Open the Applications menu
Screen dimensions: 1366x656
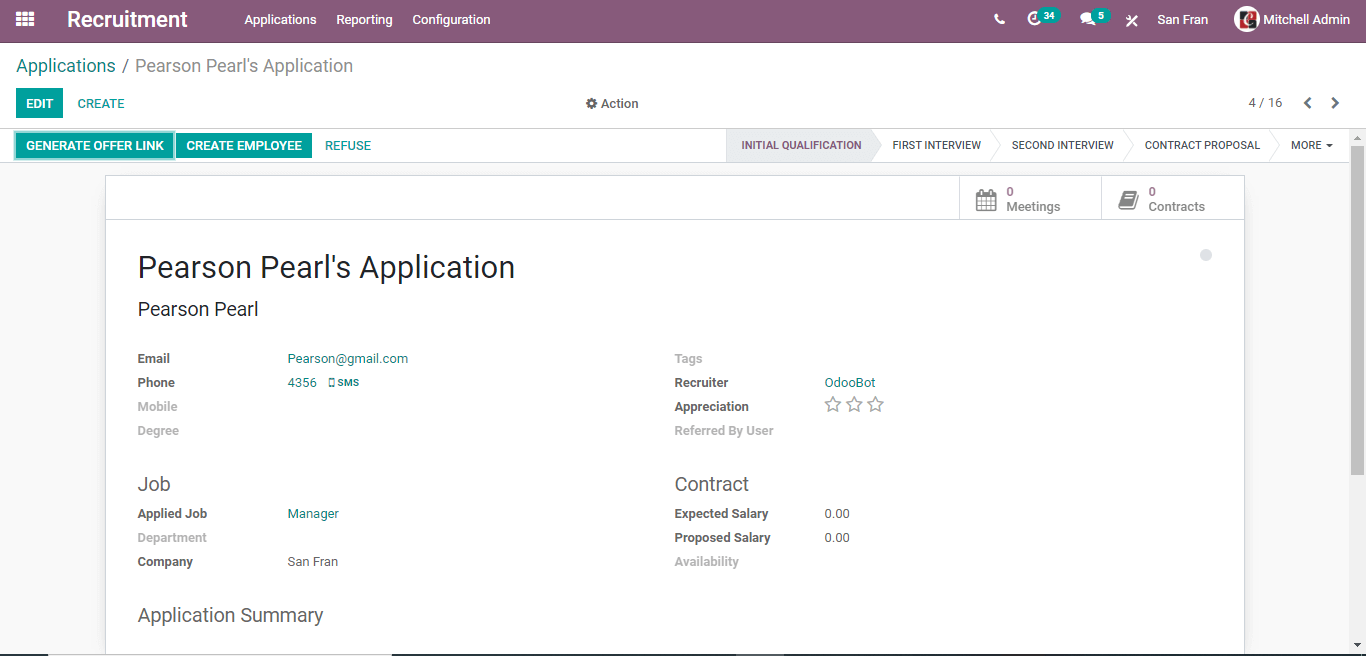pyautogui.click(x=280, y=19)
